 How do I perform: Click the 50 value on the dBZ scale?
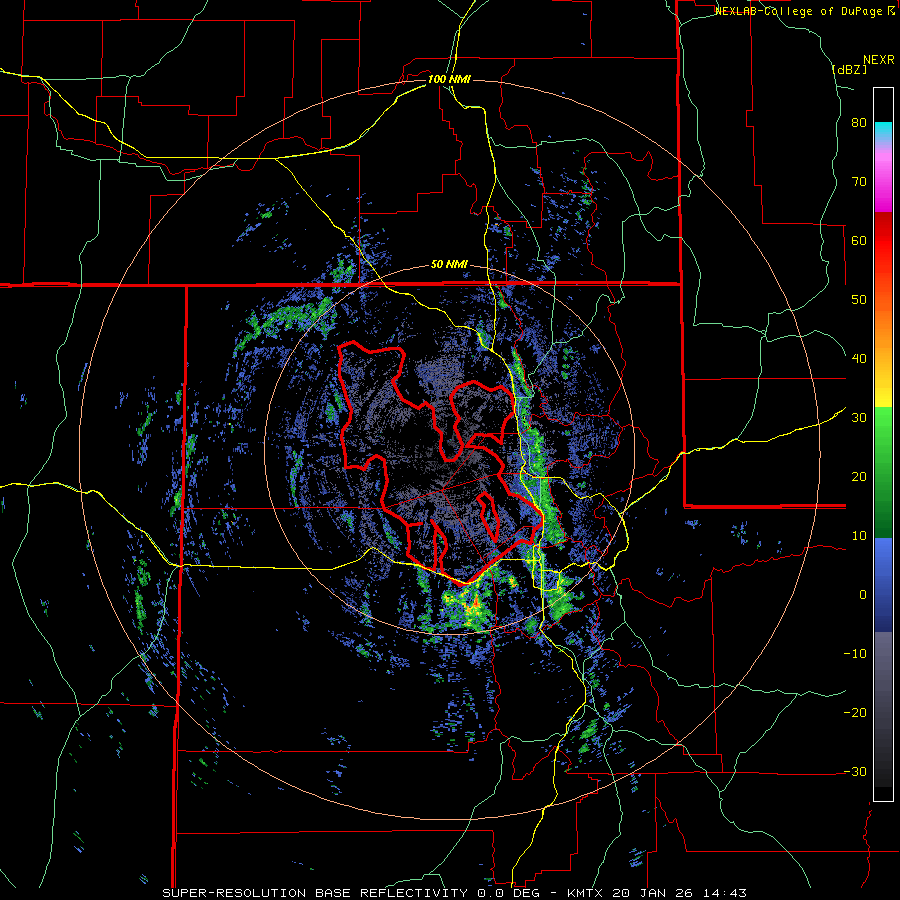click(x=859, y=300)
